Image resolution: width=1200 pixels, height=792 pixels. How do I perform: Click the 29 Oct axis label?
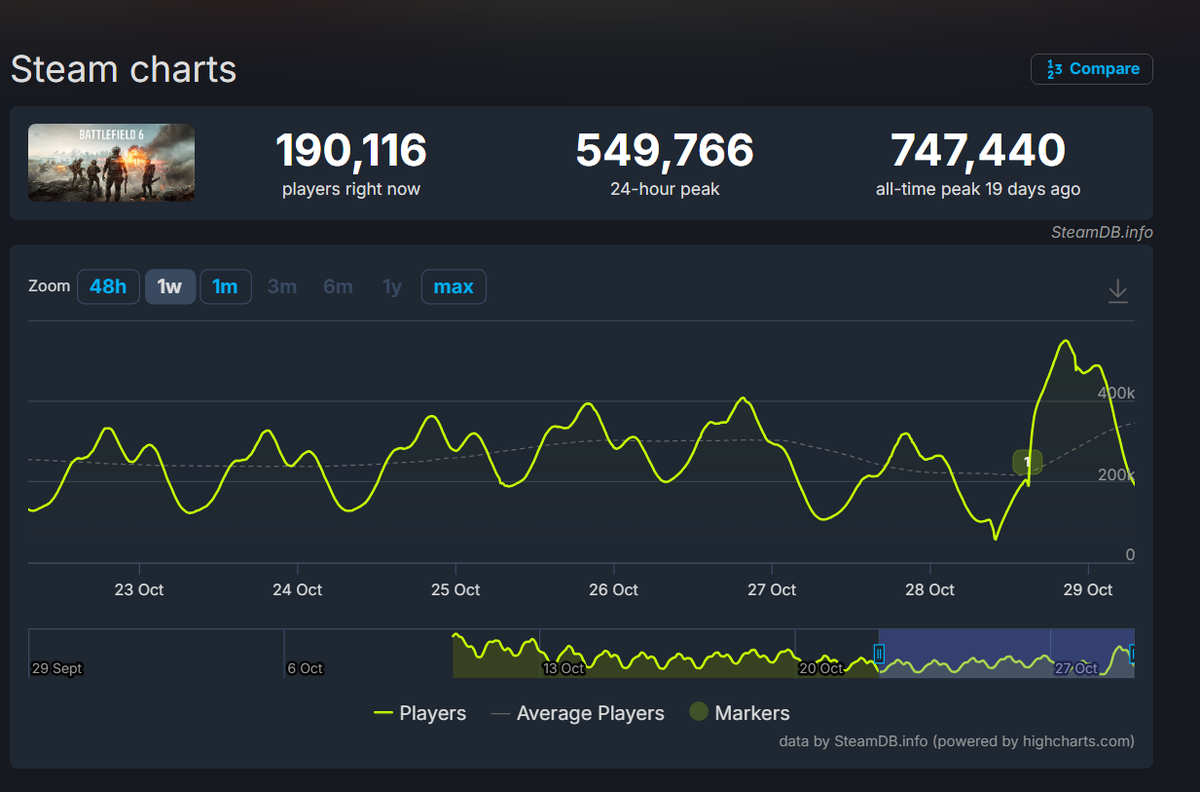coord(1087,590)
